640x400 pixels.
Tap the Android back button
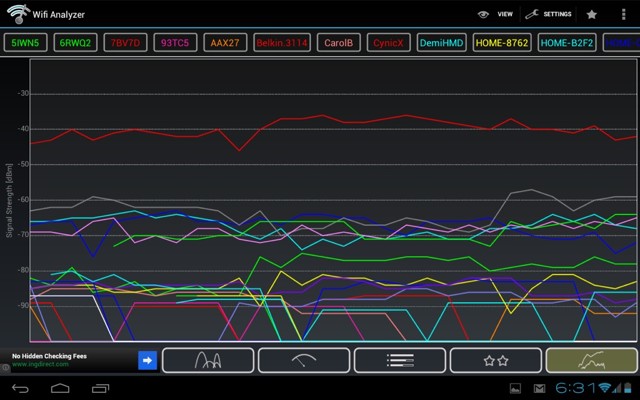[x=20, y=388]
